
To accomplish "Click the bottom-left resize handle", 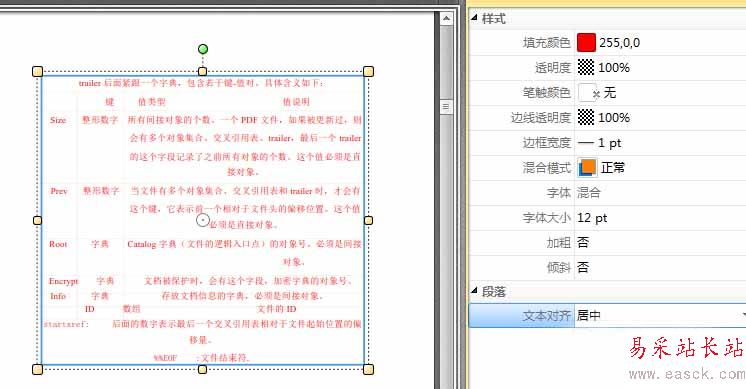I will [x=37, y=370].
